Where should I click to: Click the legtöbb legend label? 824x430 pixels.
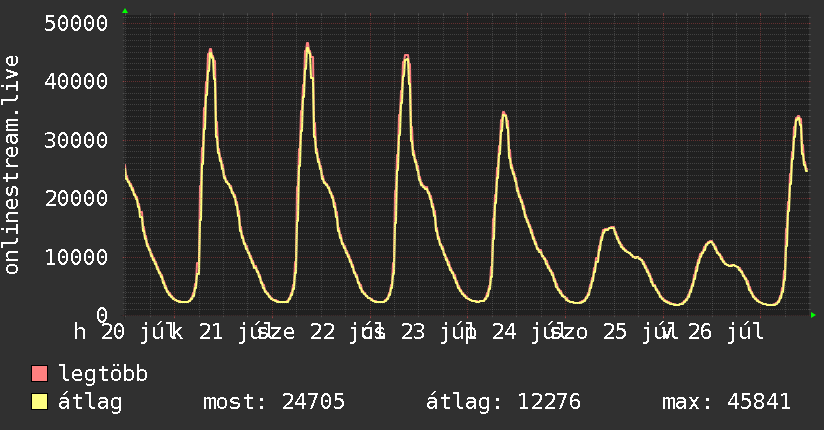(103, 374)
